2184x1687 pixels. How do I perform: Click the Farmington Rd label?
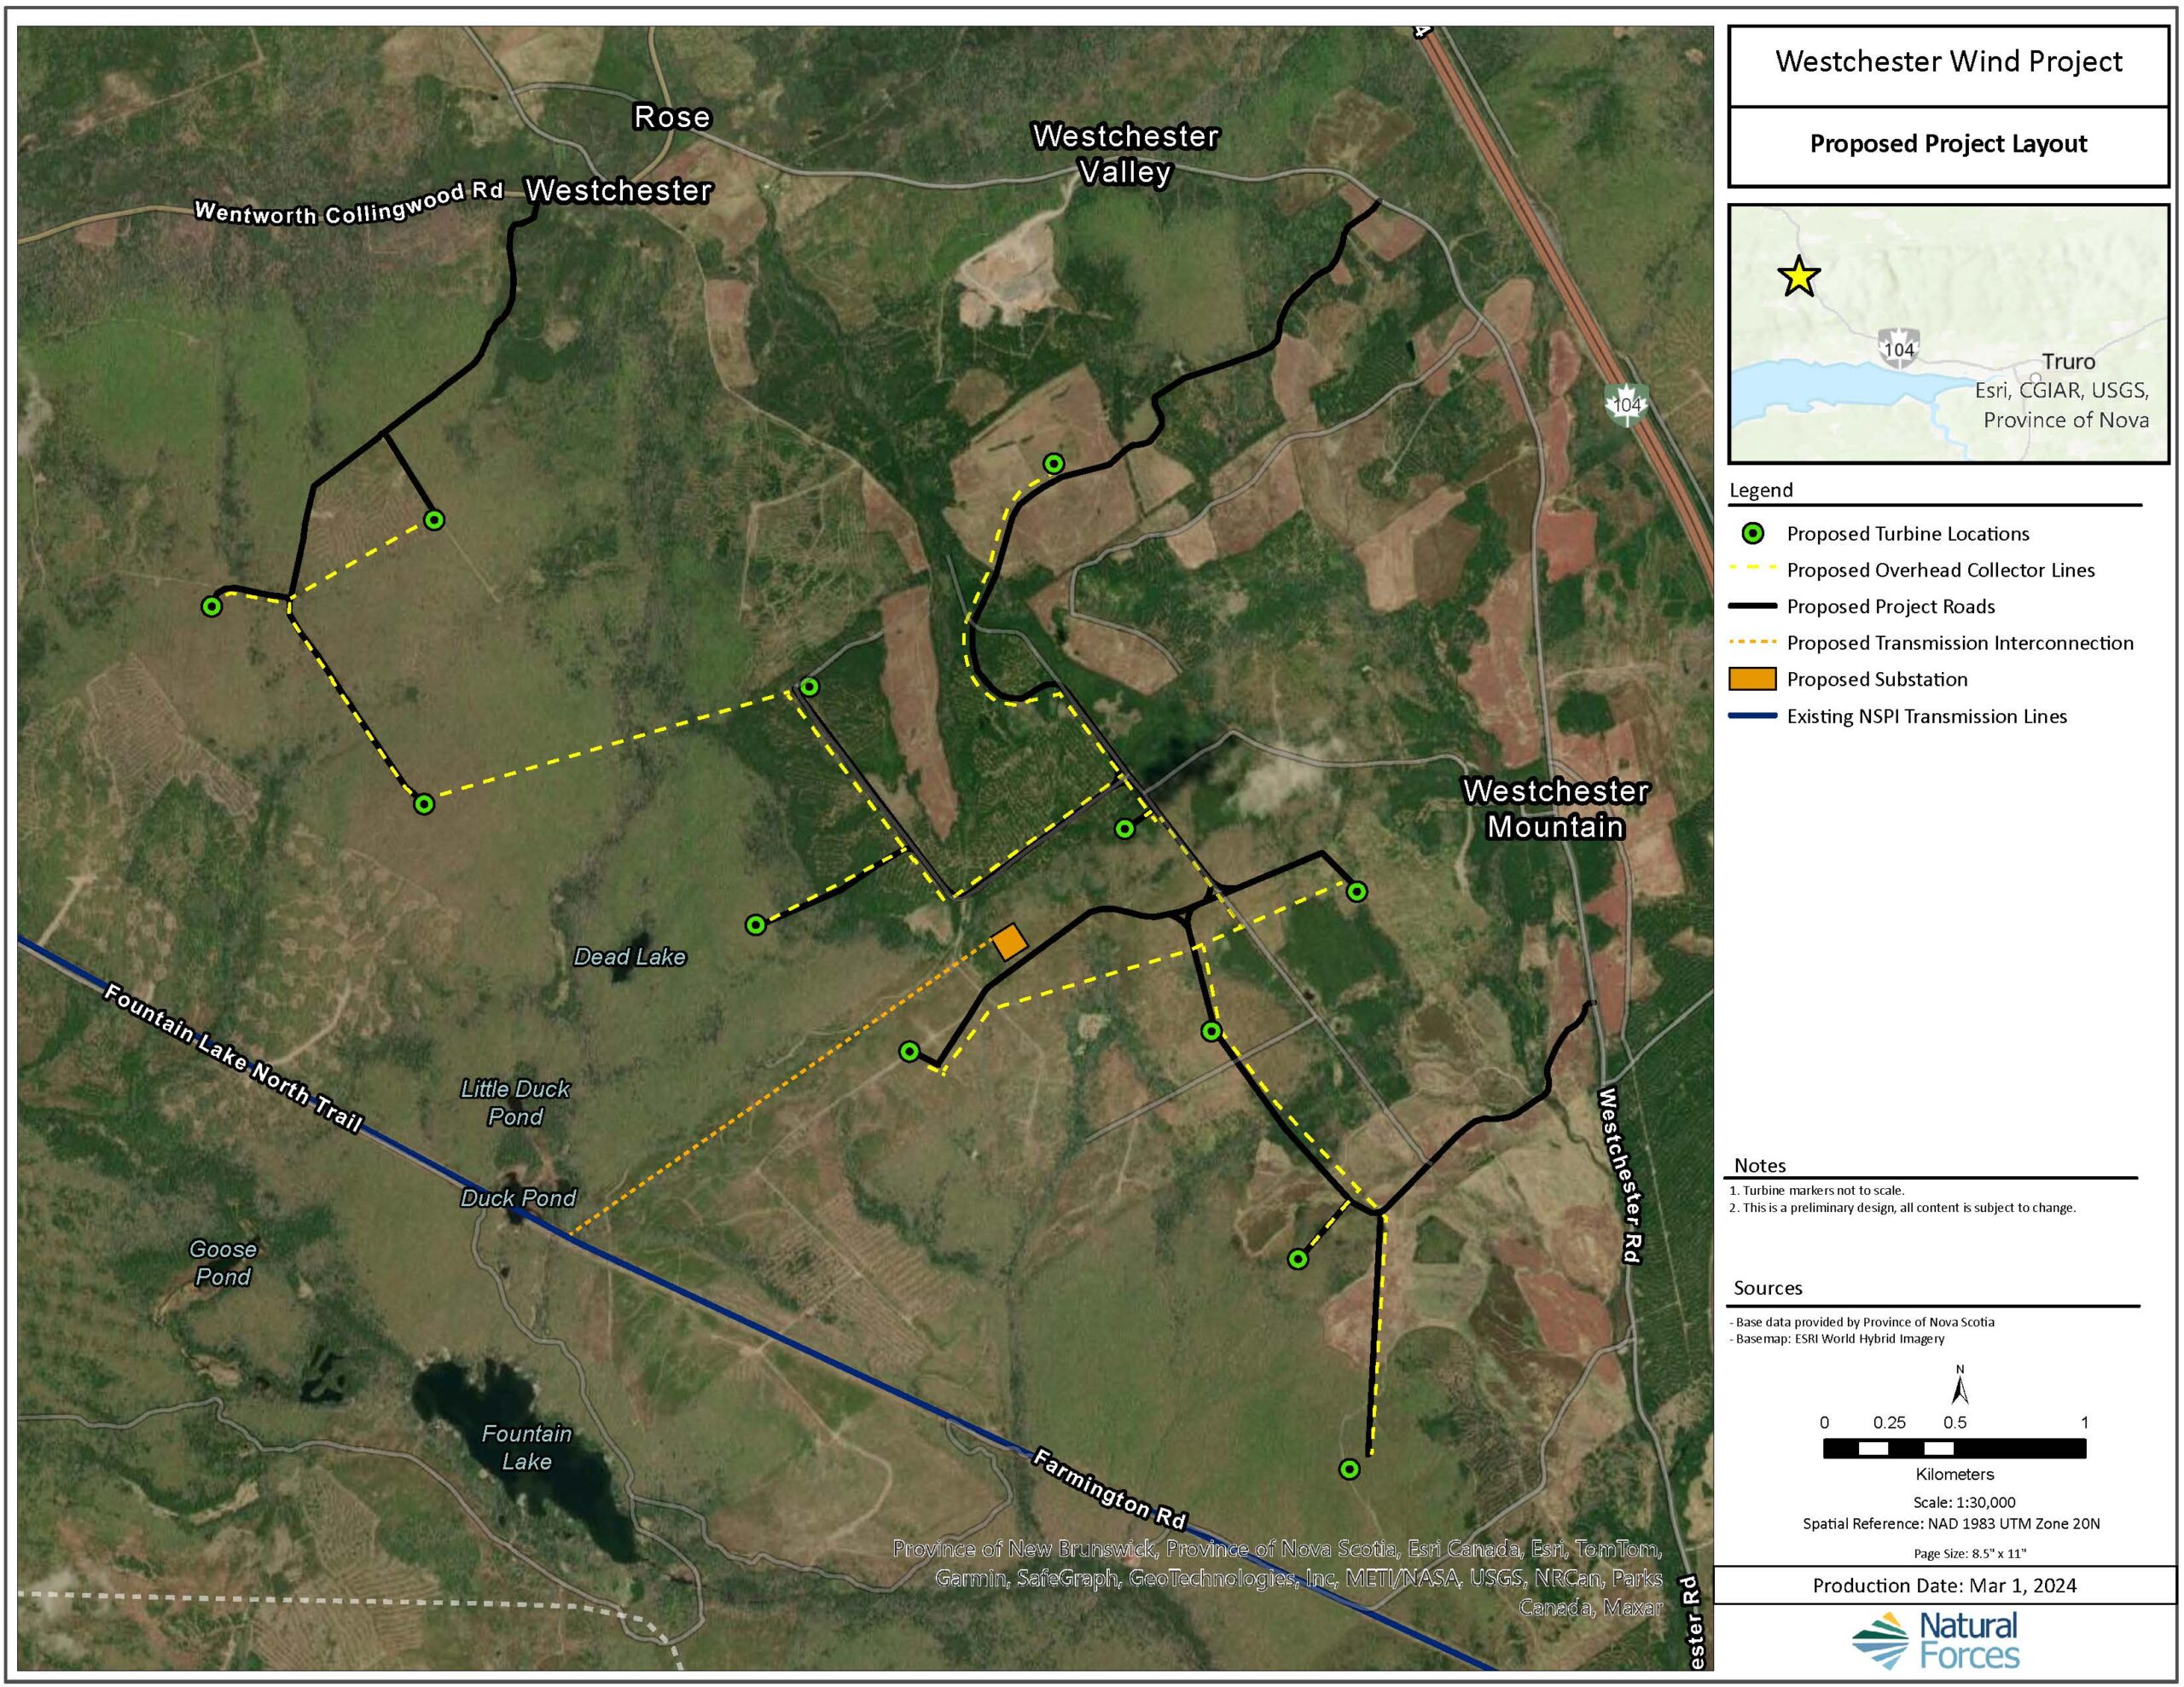[x=1108, y=1489]
